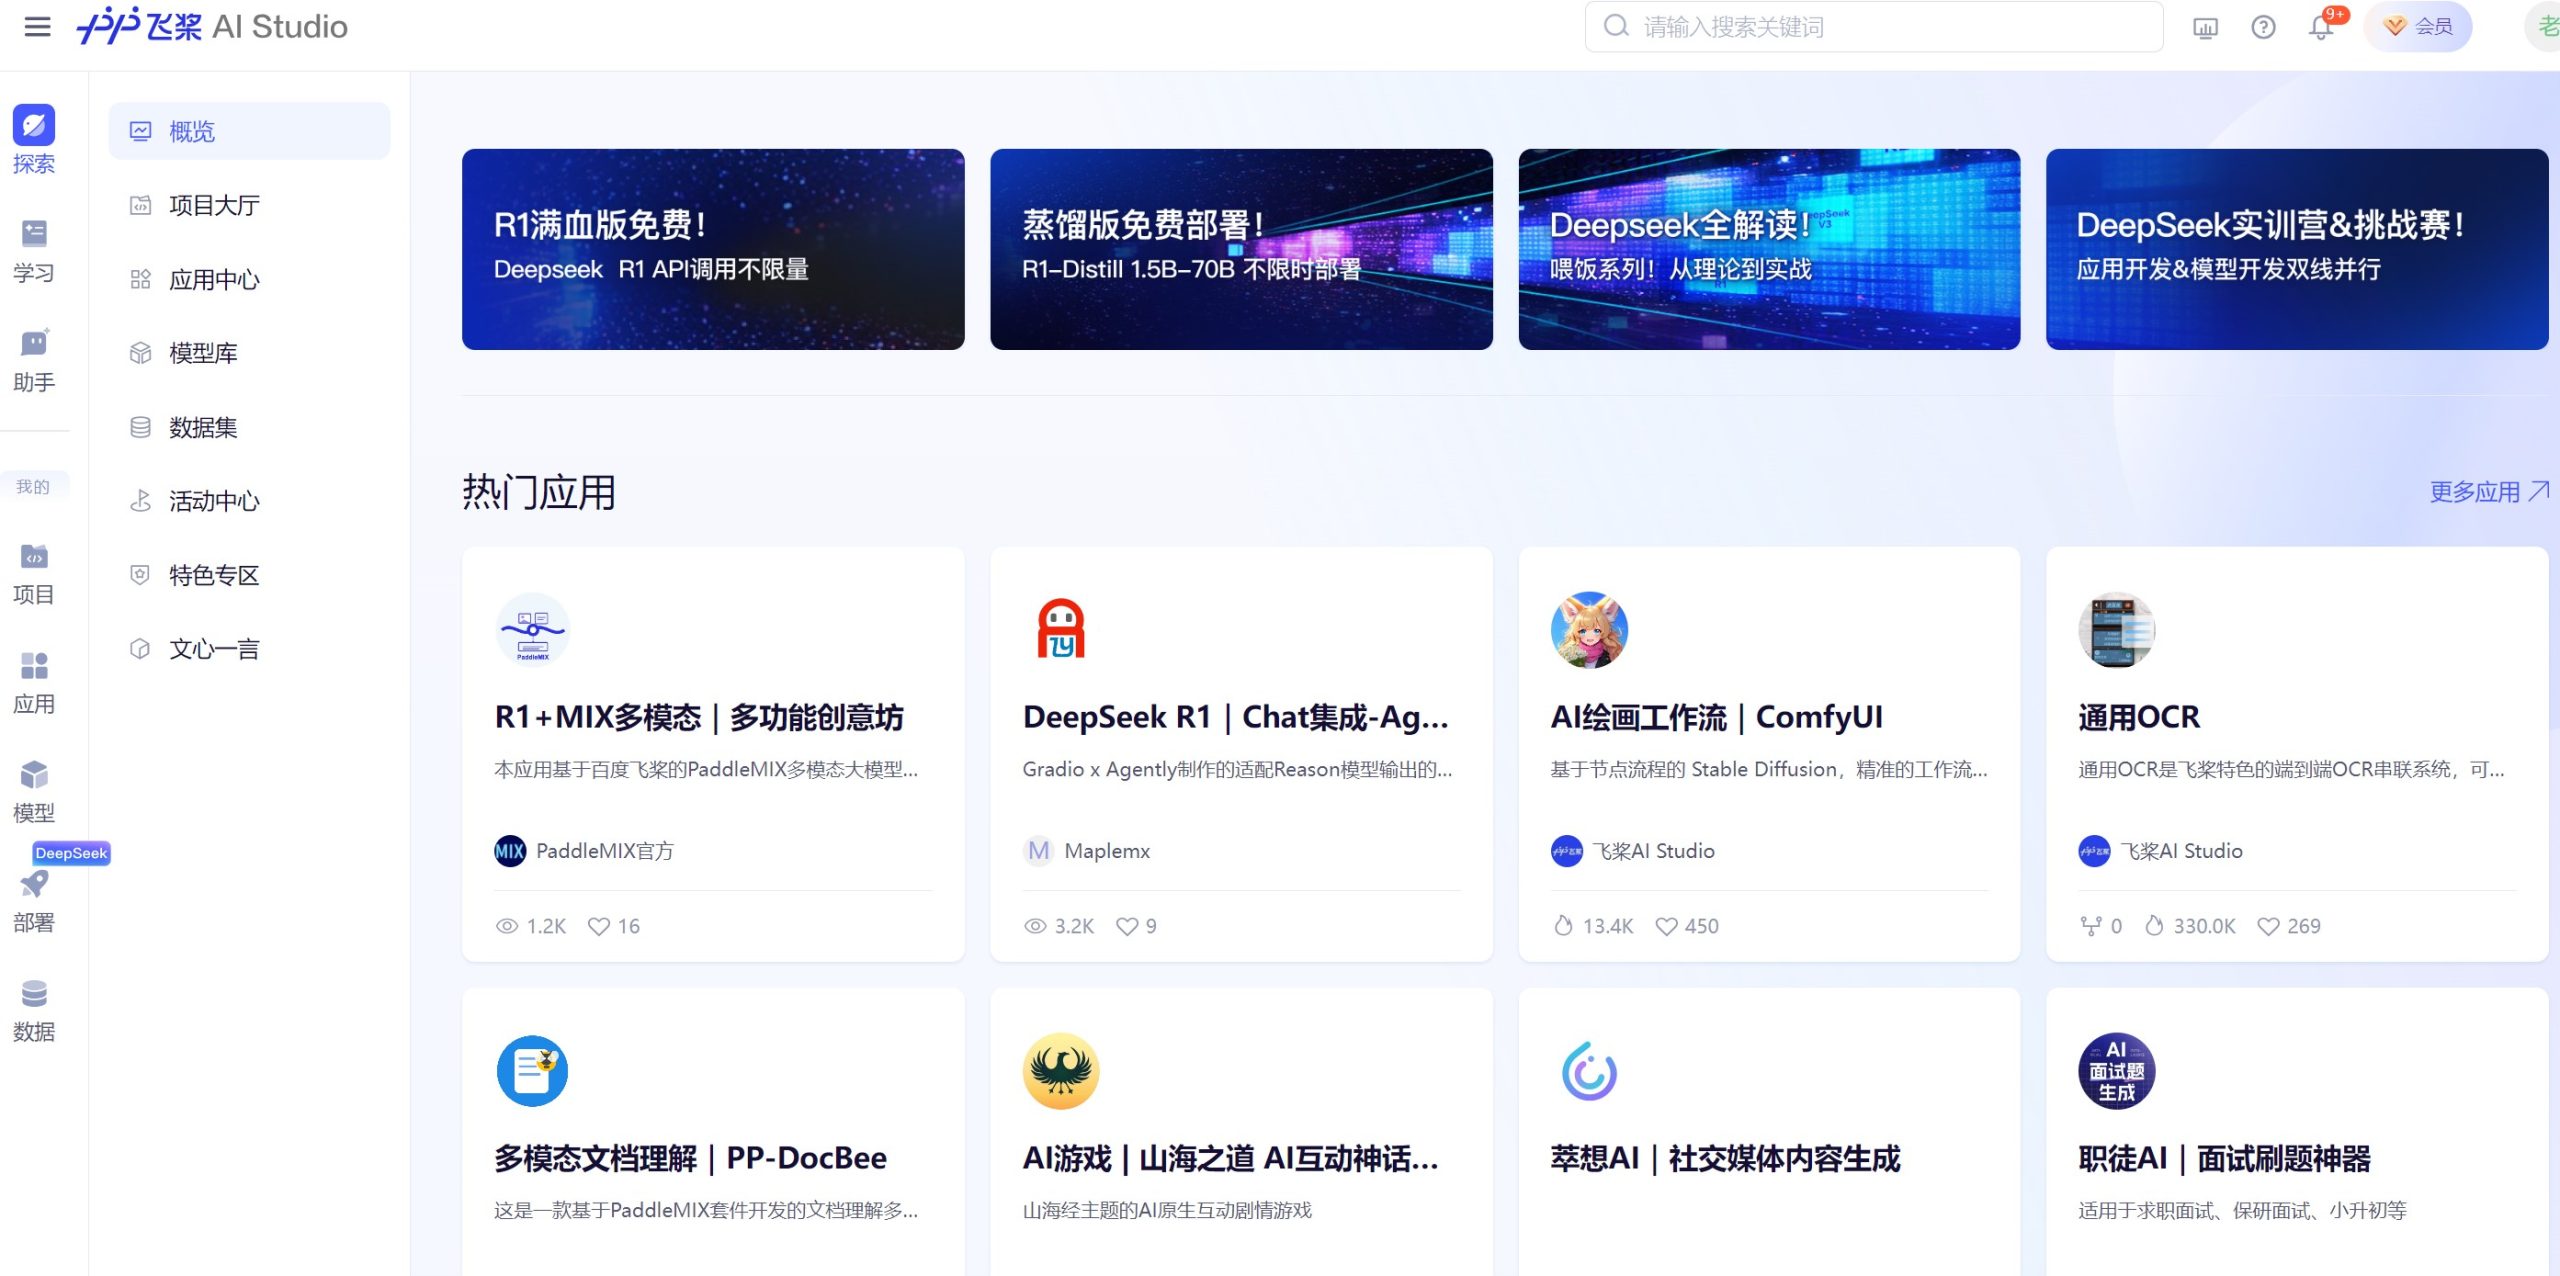Open the help question-mark icon

[x=2261, y=27]
